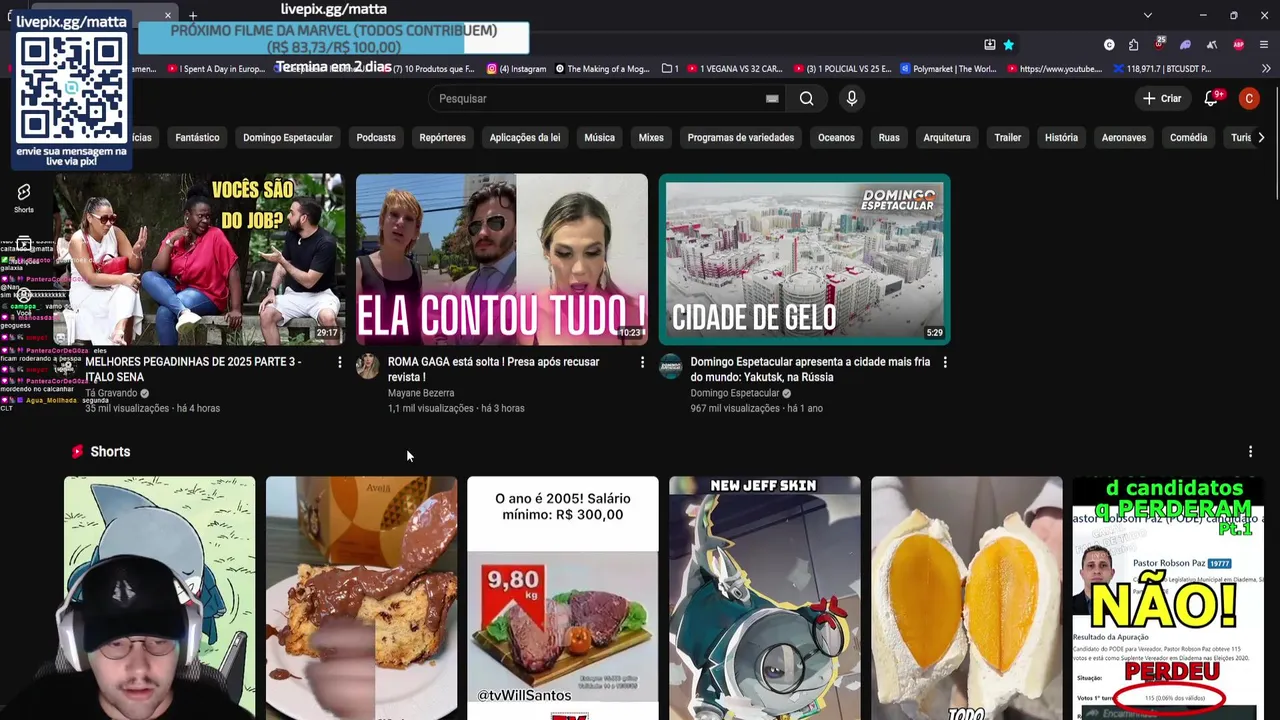This screenshot has height=720, width=1280.
Task: Click the red extension icon with badge 25
Action: (x=1159, y=44)
